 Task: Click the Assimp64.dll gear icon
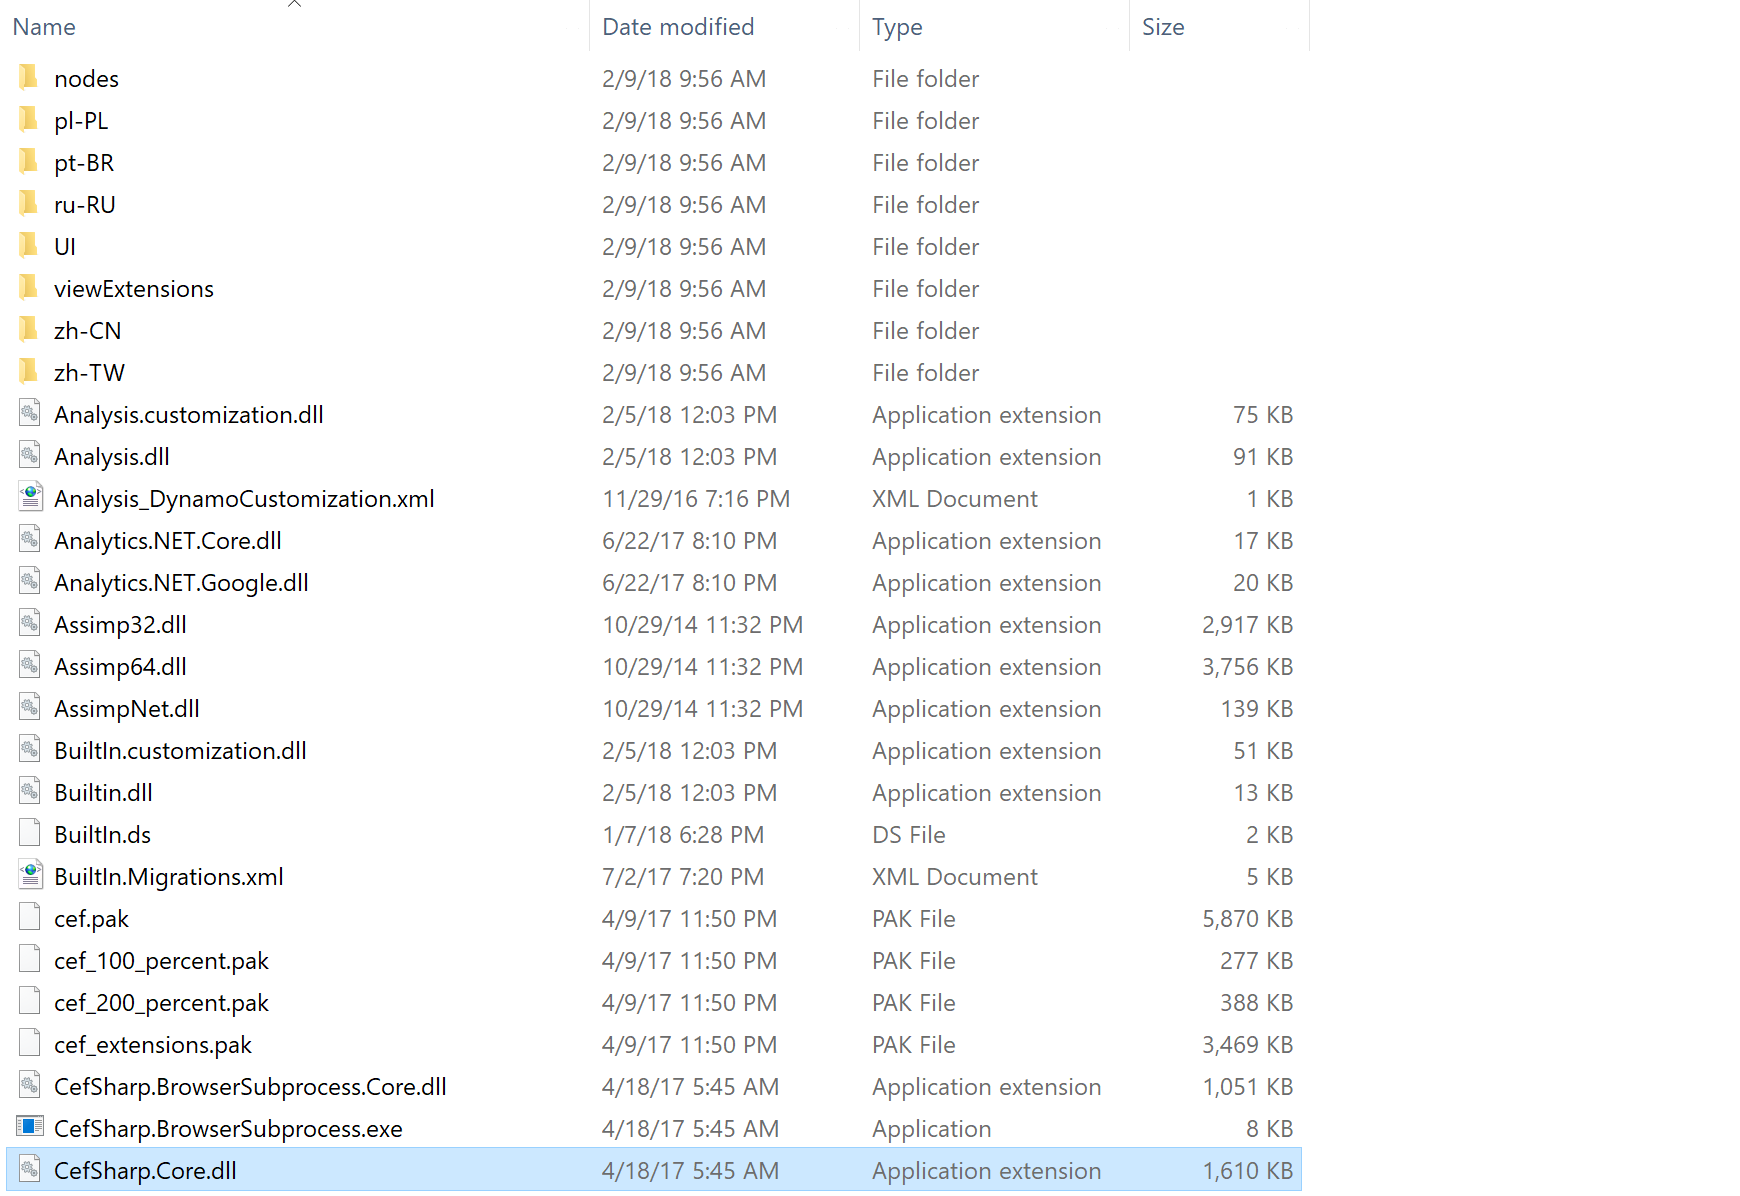click(29, 666)
